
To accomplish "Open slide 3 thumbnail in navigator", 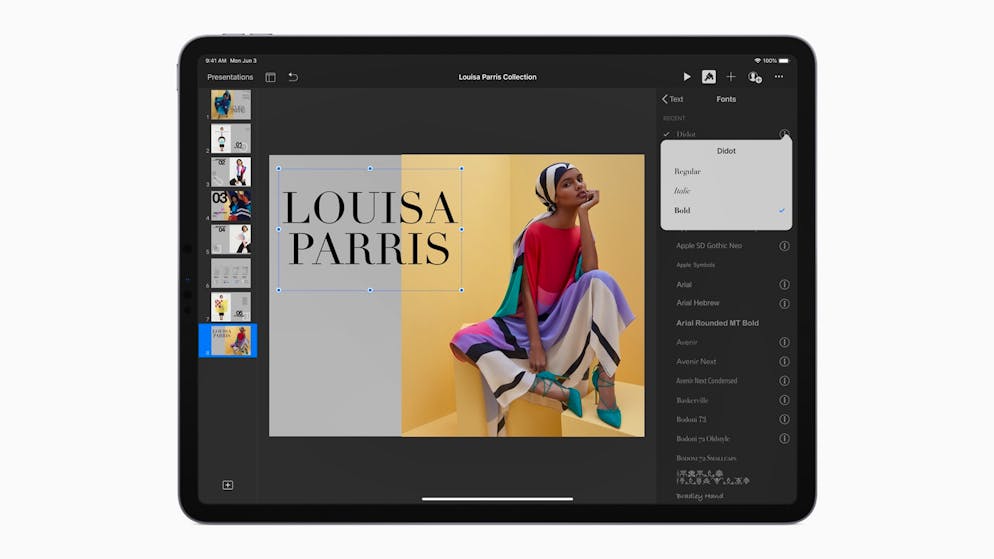I will coord(231,172).
